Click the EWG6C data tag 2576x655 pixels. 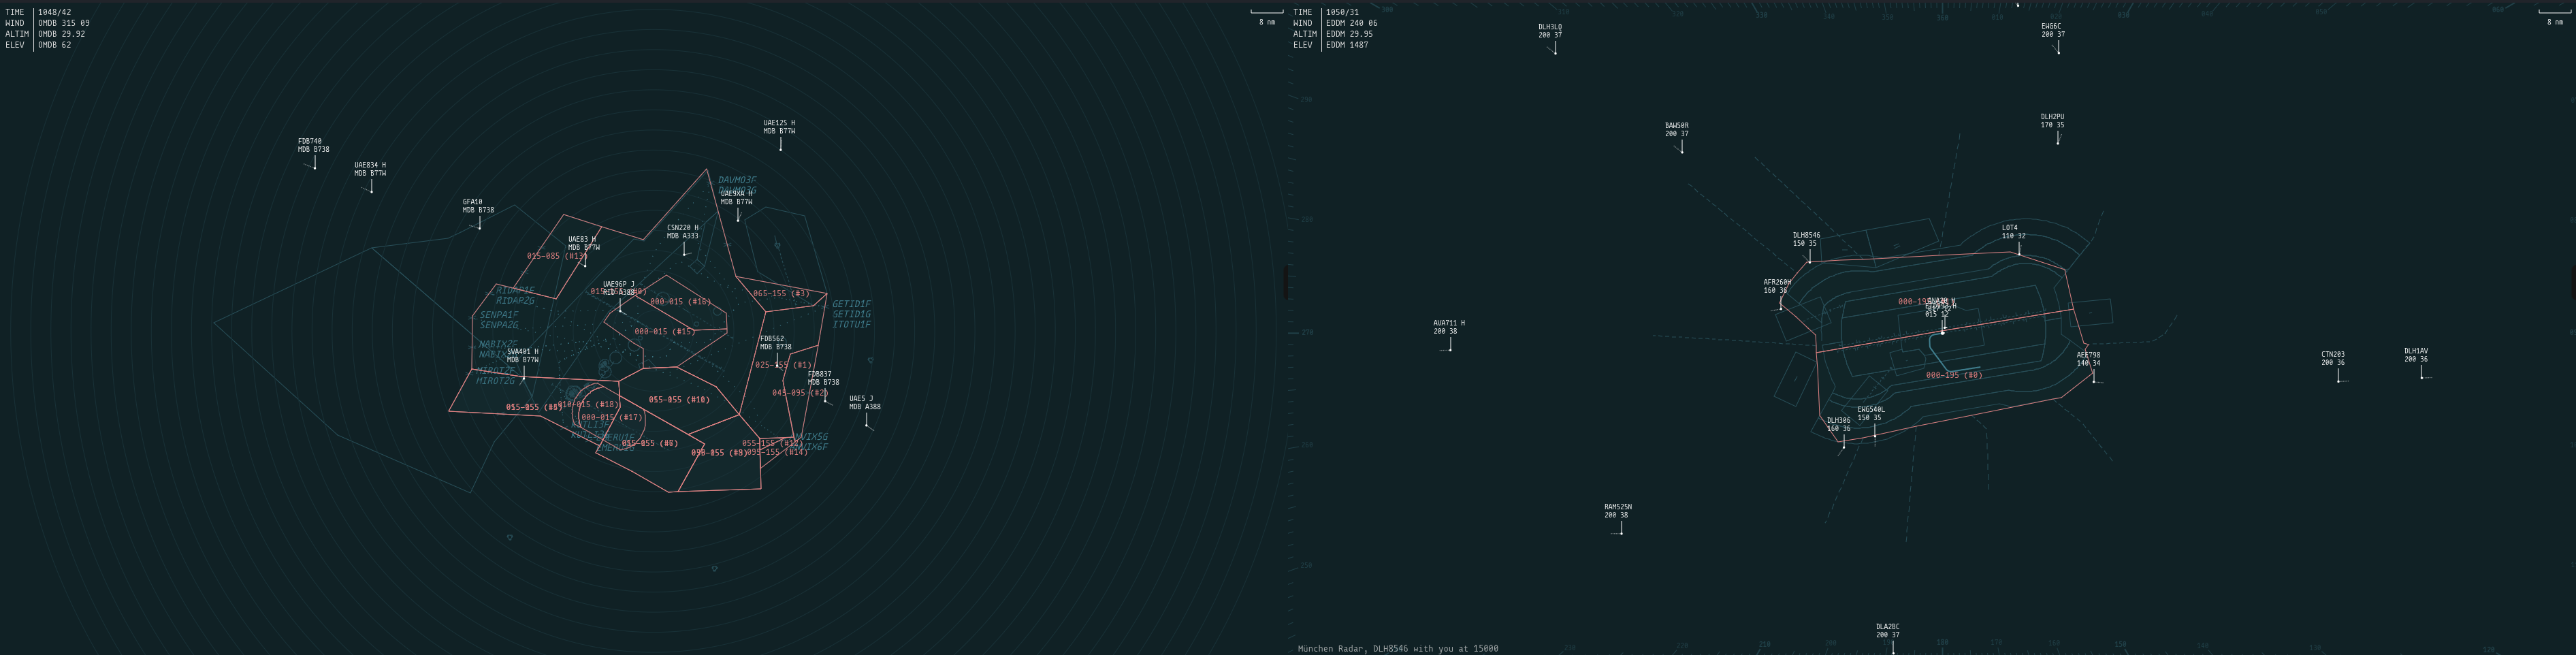pyautogui.click(x=2053, y=31)
